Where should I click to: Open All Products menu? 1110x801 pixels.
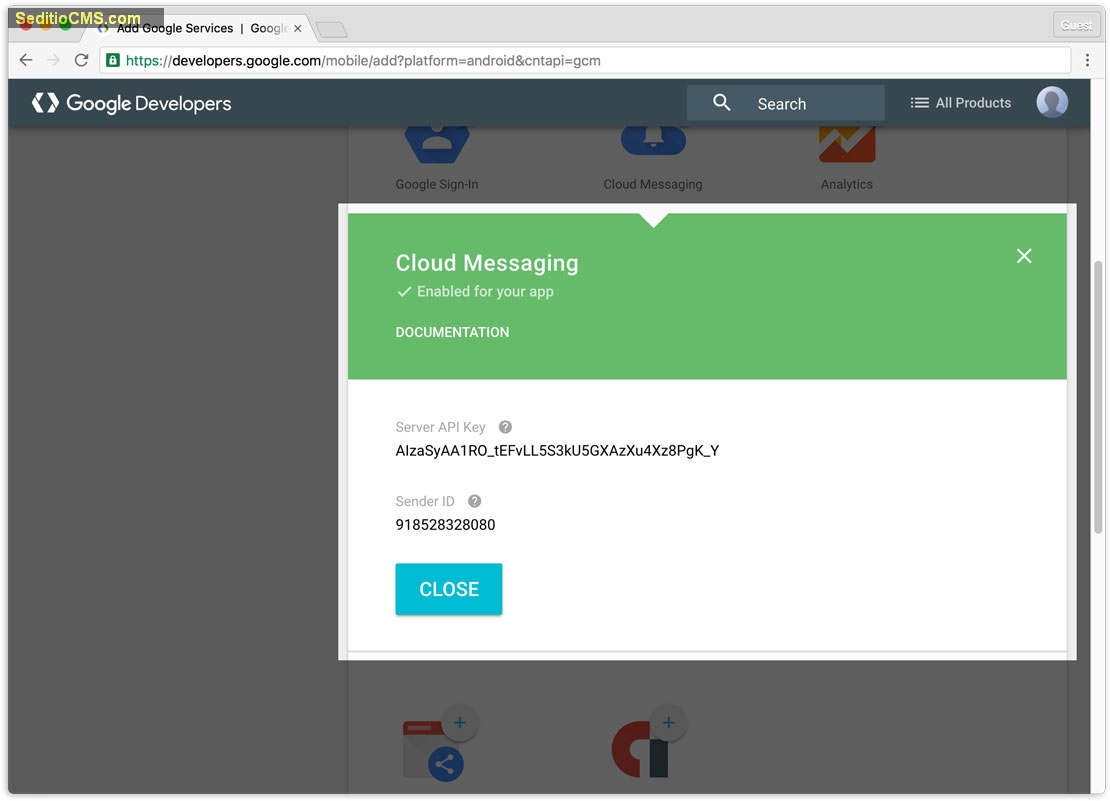pos(960,103)
